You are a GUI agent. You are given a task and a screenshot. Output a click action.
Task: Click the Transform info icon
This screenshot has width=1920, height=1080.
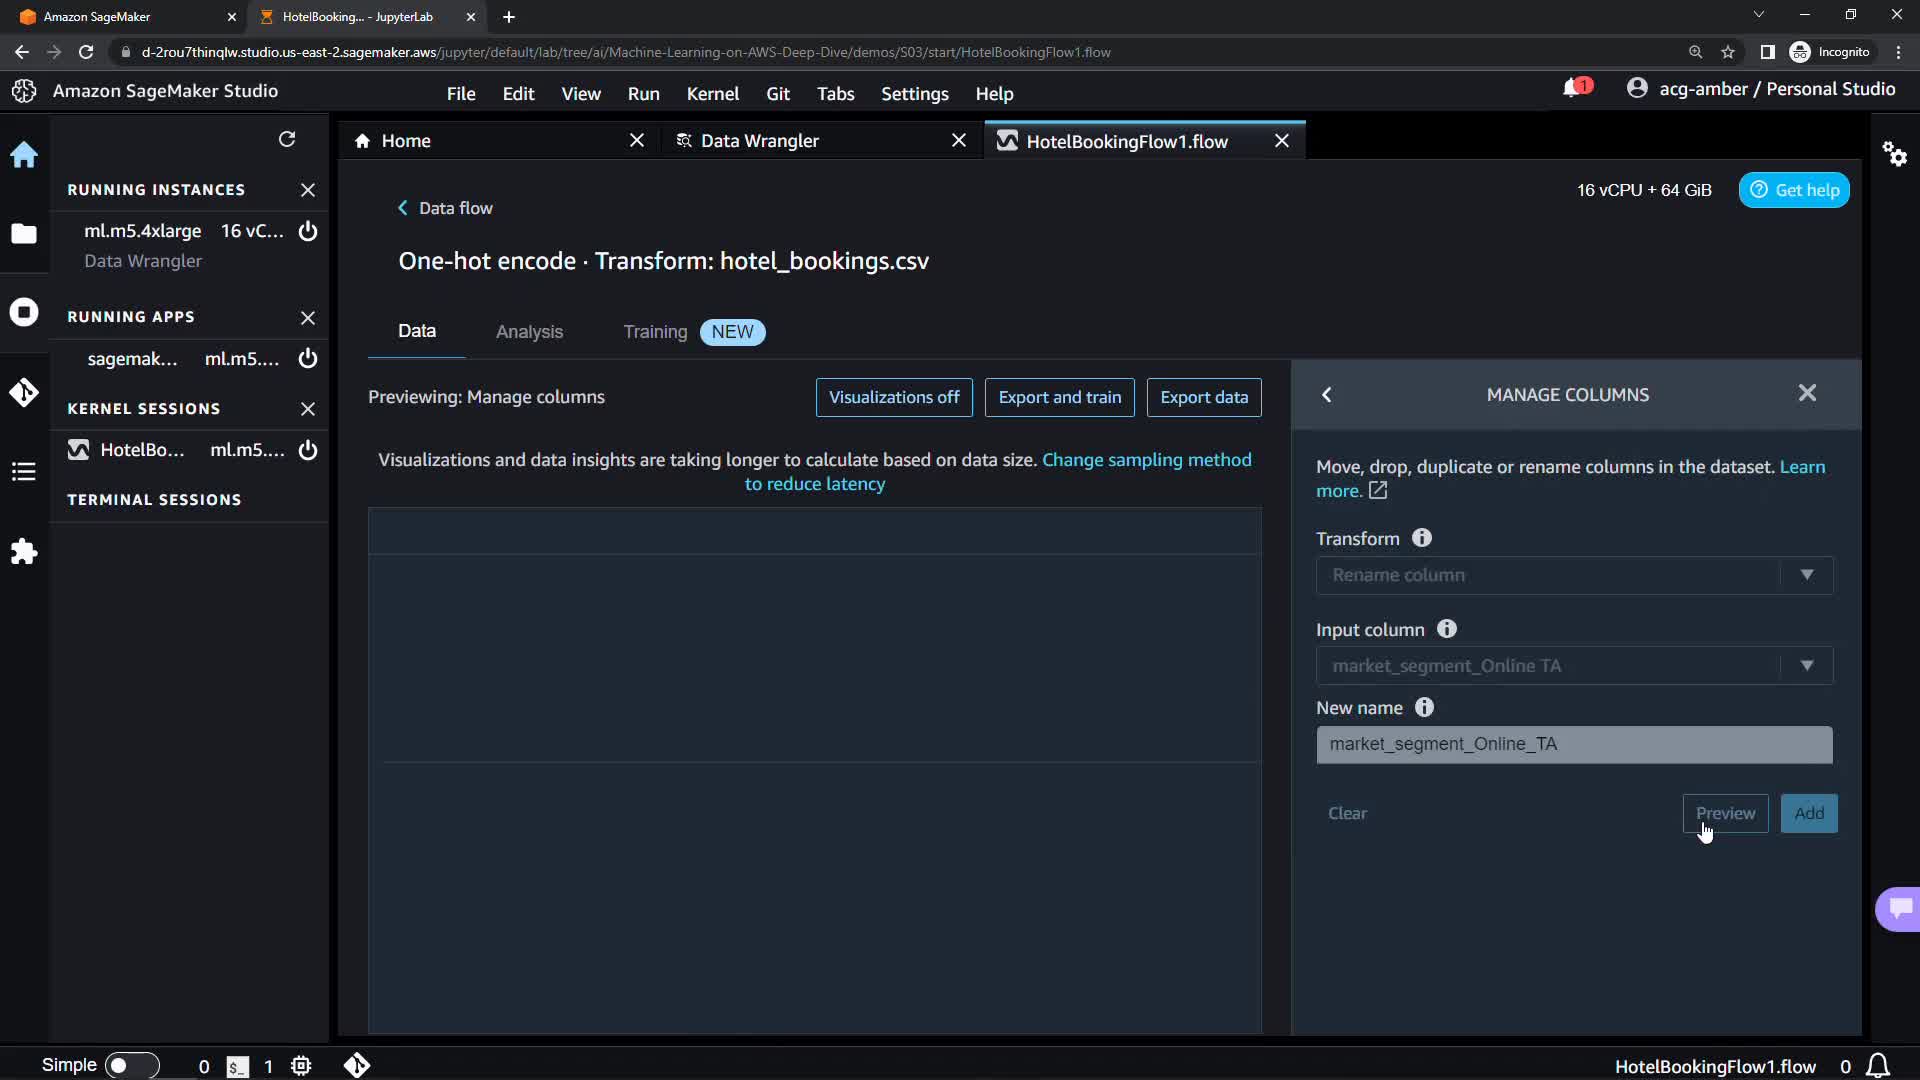point(1421,538)
